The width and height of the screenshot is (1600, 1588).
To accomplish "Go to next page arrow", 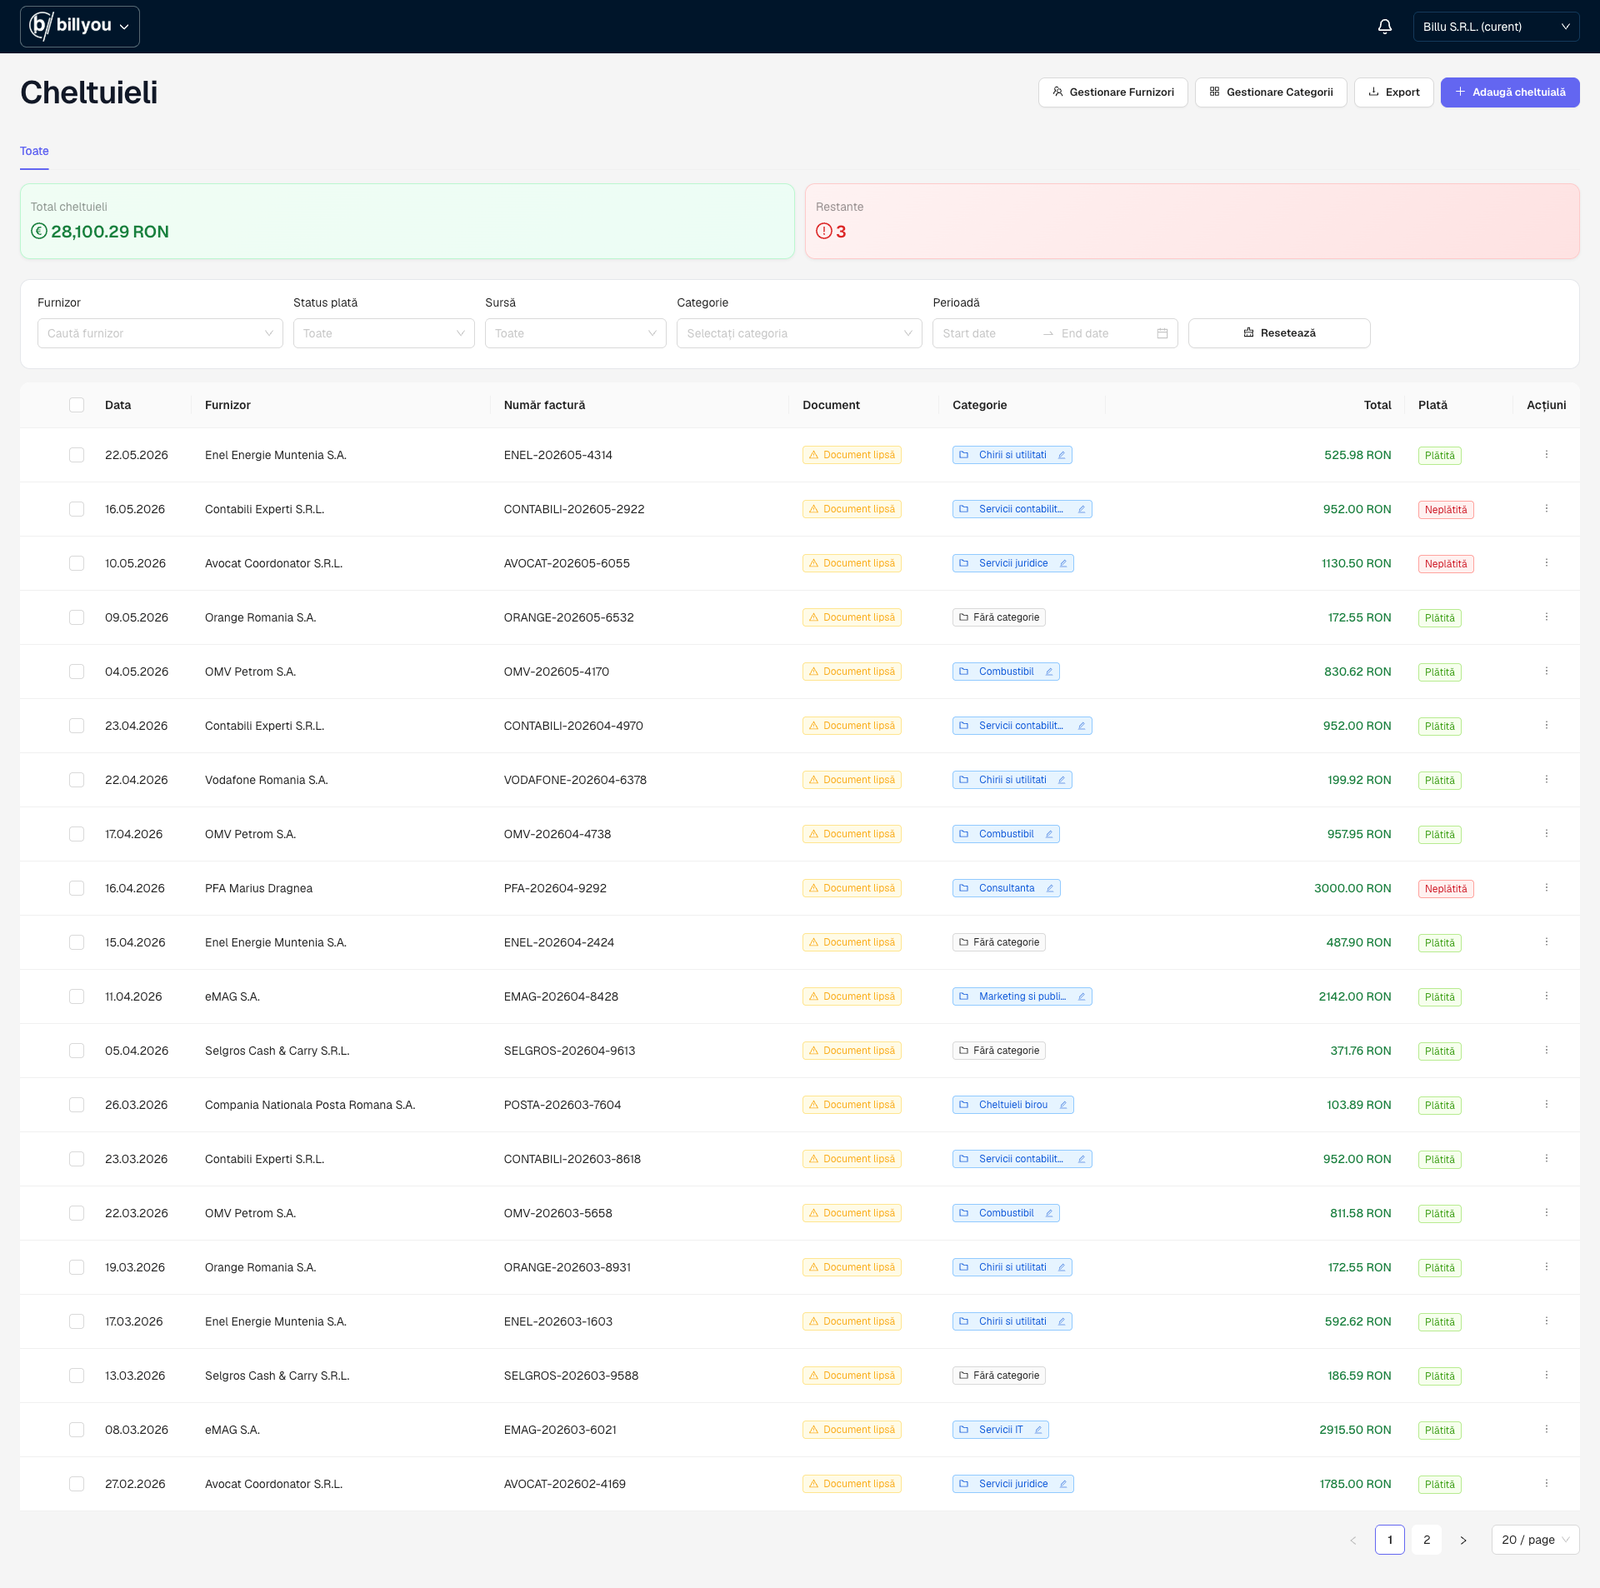I will pos(1463,1540).
